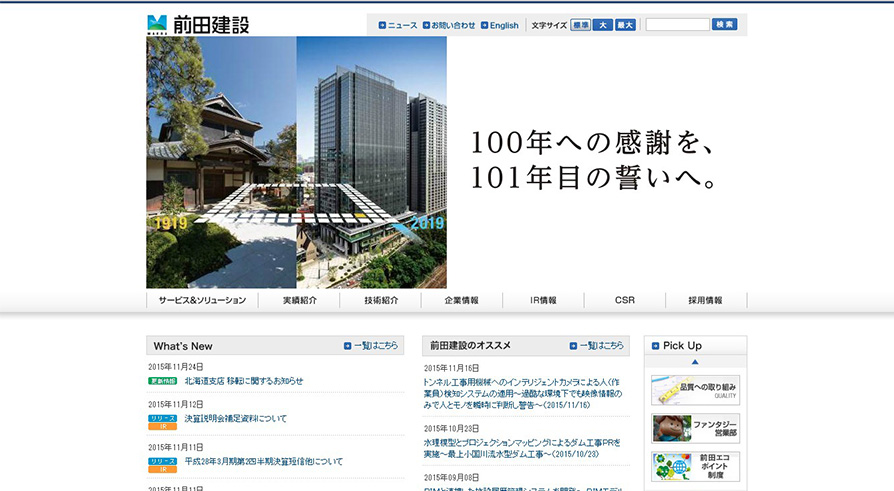Open 平成28年3月期第2四半期決算短信 news
The height and width of the screenshot is (491, 894).
[x=263, y=461]
